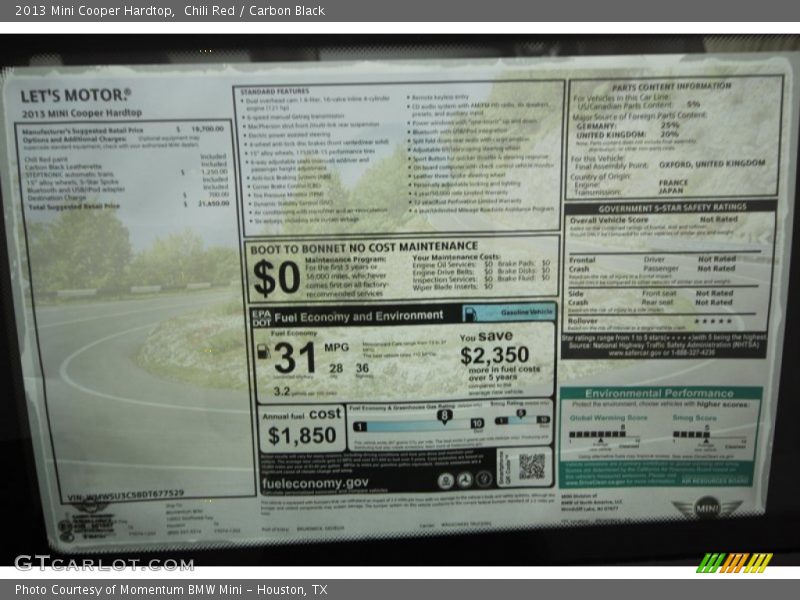Click the '2013 MINI Cooper Hardtop' sticker subtitle

(82, 113)
